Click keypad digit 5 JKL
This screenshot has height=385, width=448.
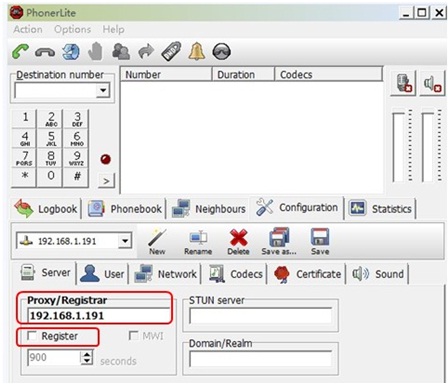pos(51,138)
